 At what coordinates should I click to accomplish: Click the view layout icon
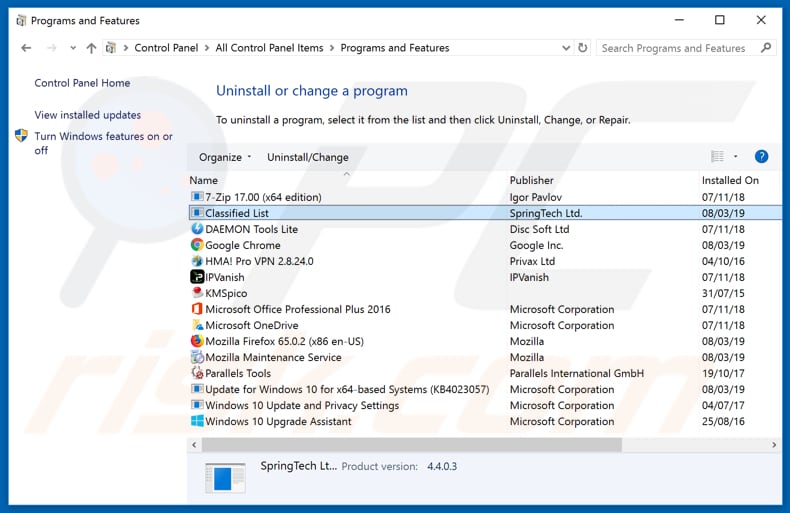click(717, 157)
